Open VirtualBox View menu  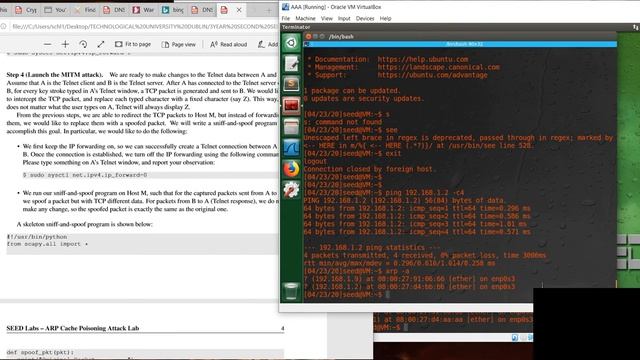[327, 18]
